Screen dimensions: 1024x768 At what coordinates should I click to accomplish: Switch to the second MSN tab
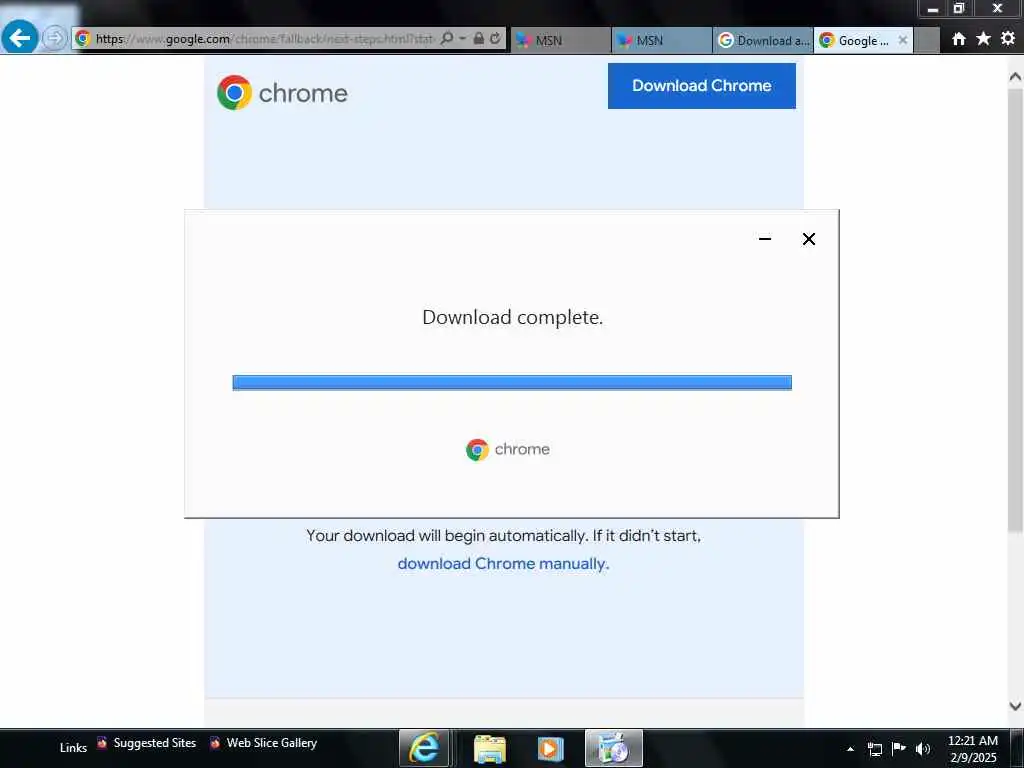click(662, 40)
